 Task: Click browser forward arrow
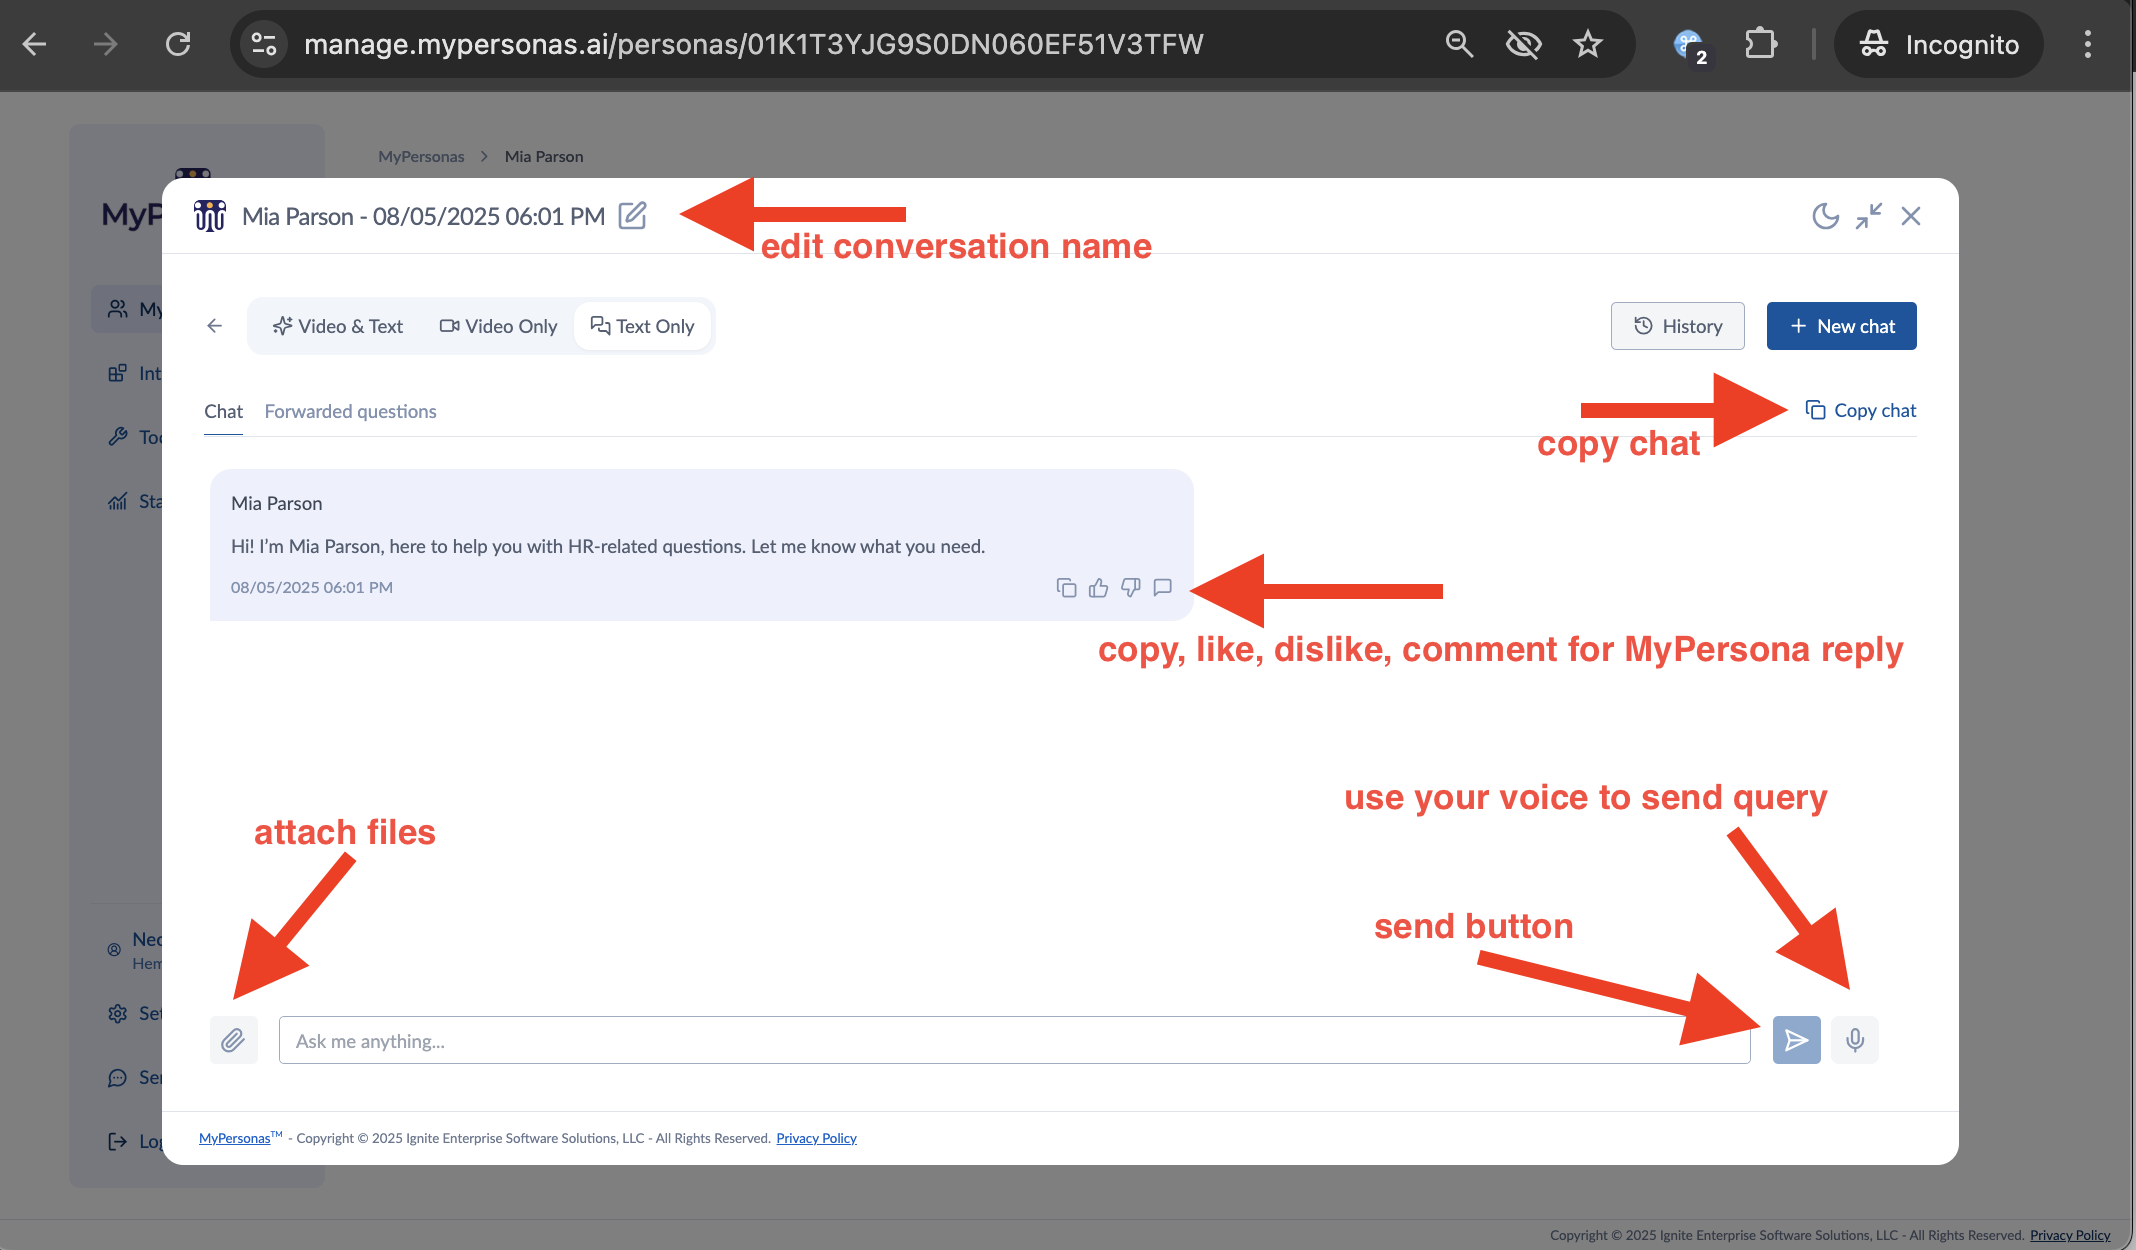coord(105,44)
